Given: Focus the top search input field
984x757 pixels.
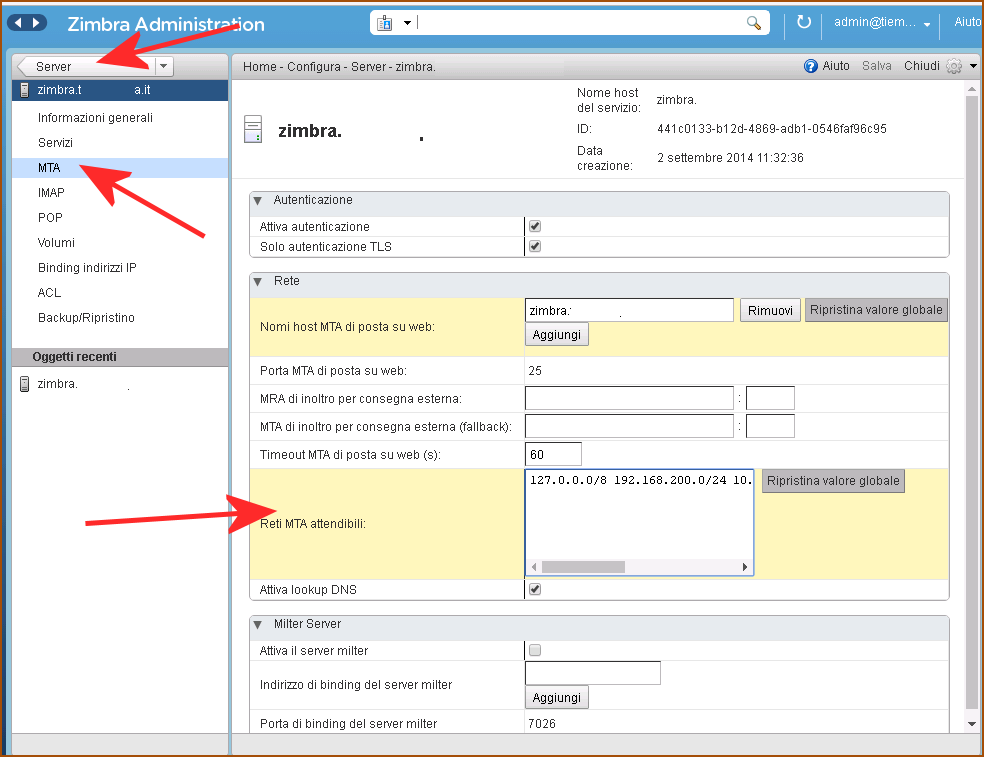Looking at the screenshot, I should click(580, 23).
